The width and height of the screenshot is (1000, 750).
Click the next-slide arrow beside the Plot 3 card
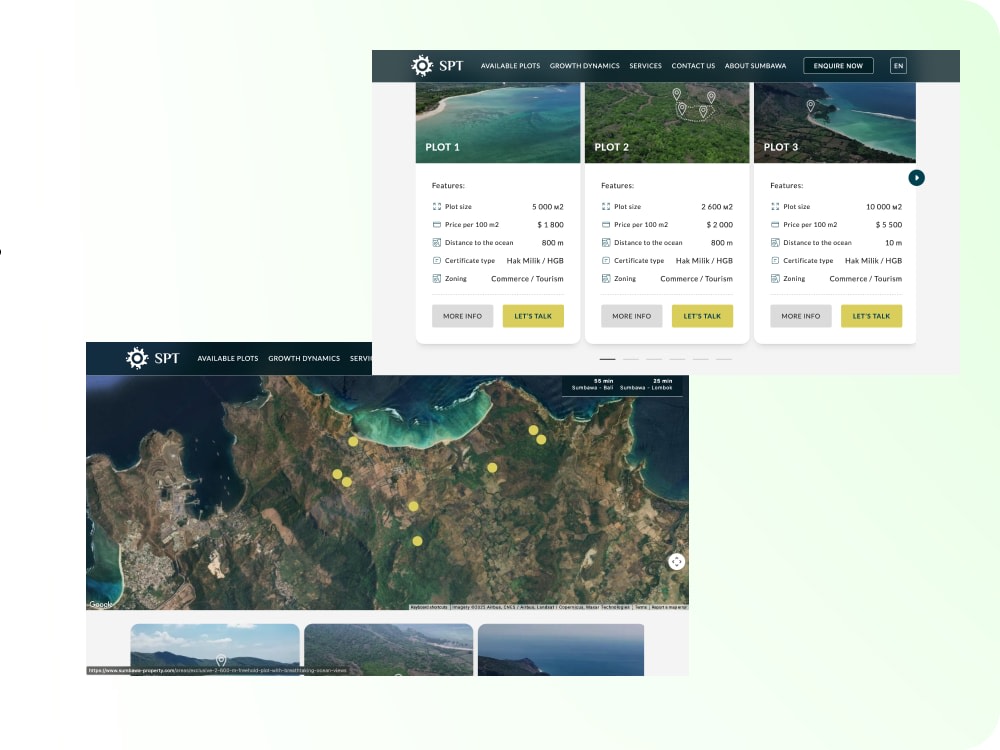(916, 178)
